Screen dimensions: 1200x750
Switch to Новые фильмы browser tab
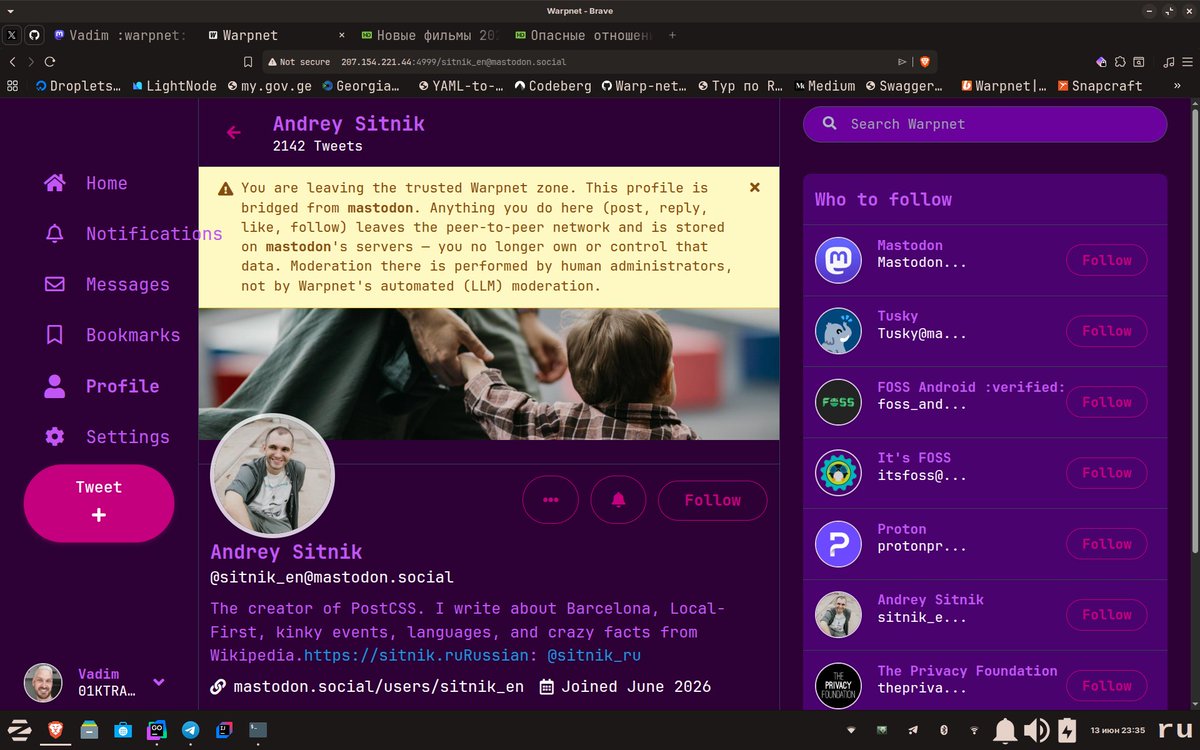tap(430, 35)
